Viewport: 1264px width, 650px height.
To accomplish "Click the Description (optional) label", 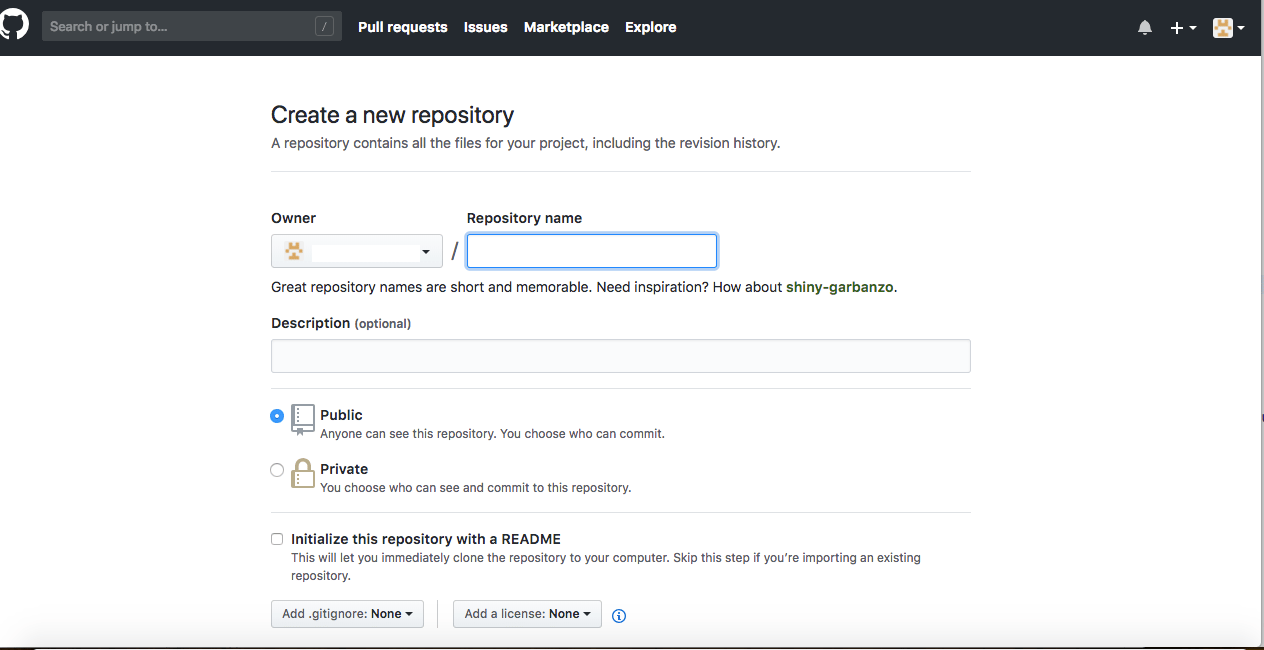I will 341,323.
